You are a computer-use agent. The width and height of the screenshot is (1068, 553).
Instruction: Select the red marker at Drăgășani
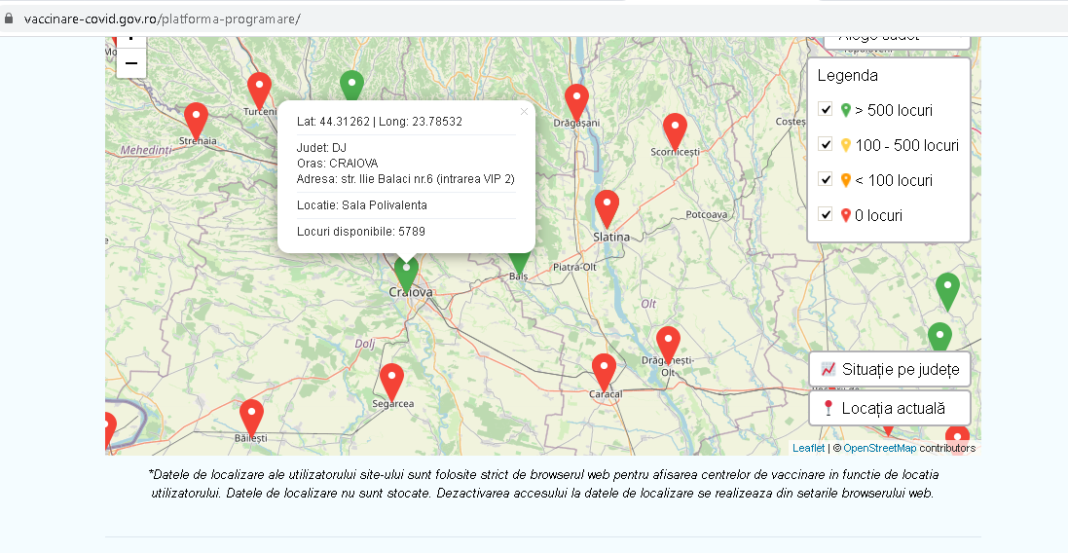tap(576, 101)
